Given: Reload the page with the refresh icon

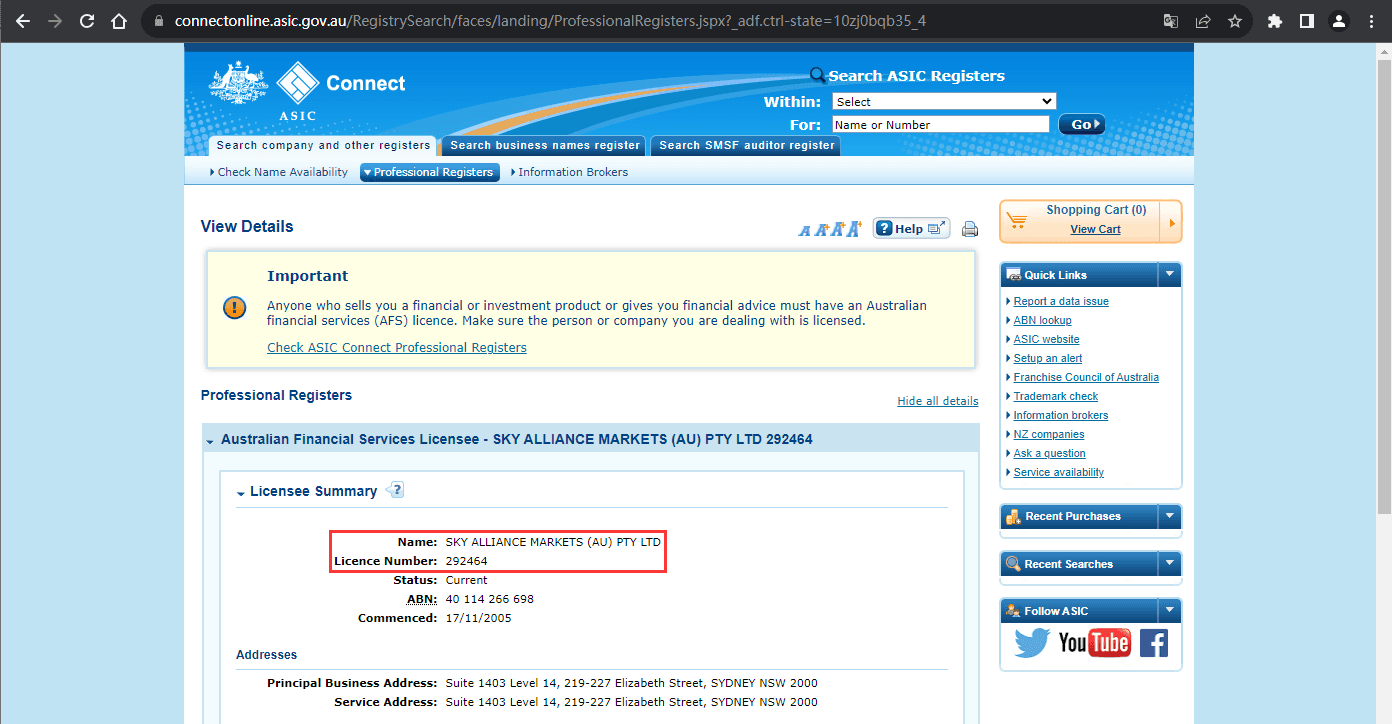Looking at the screenshot, I should pos(87,21).
